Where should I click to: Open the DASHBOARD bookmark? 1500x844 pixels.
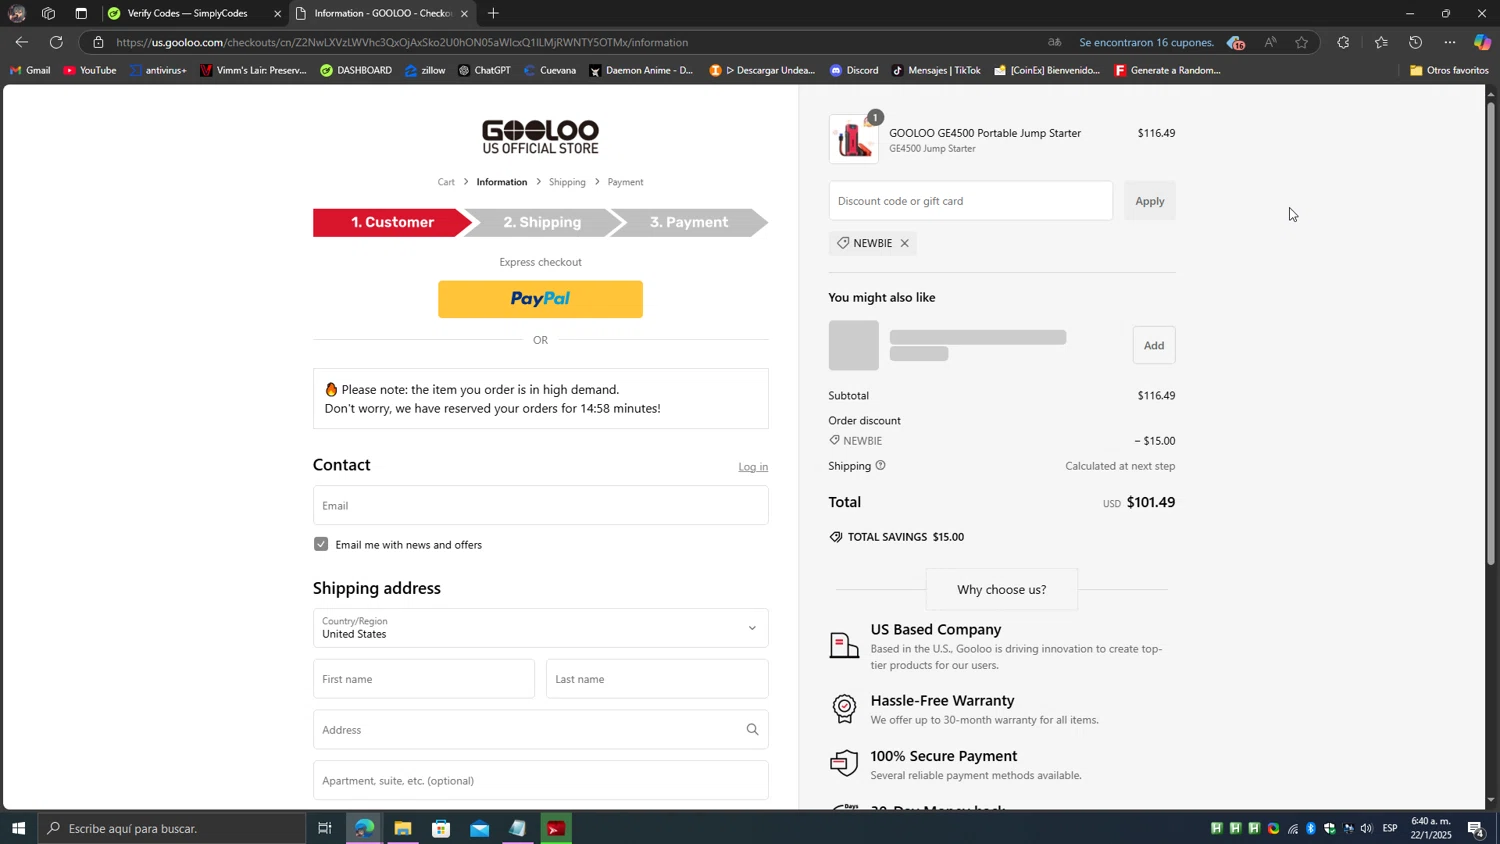click(x=356, y=70)
